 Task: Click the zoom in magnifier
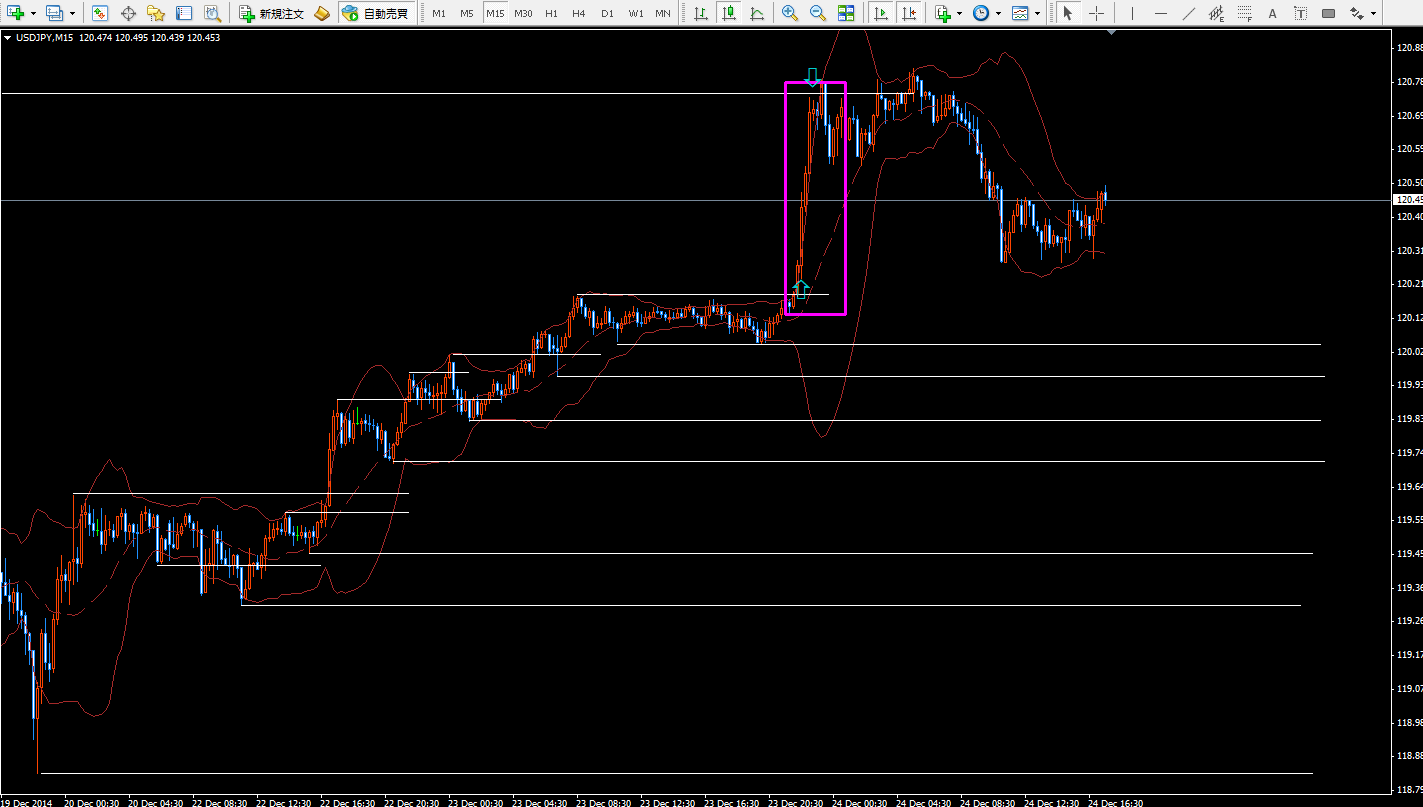pyautogui.click(x=790, y=13)
